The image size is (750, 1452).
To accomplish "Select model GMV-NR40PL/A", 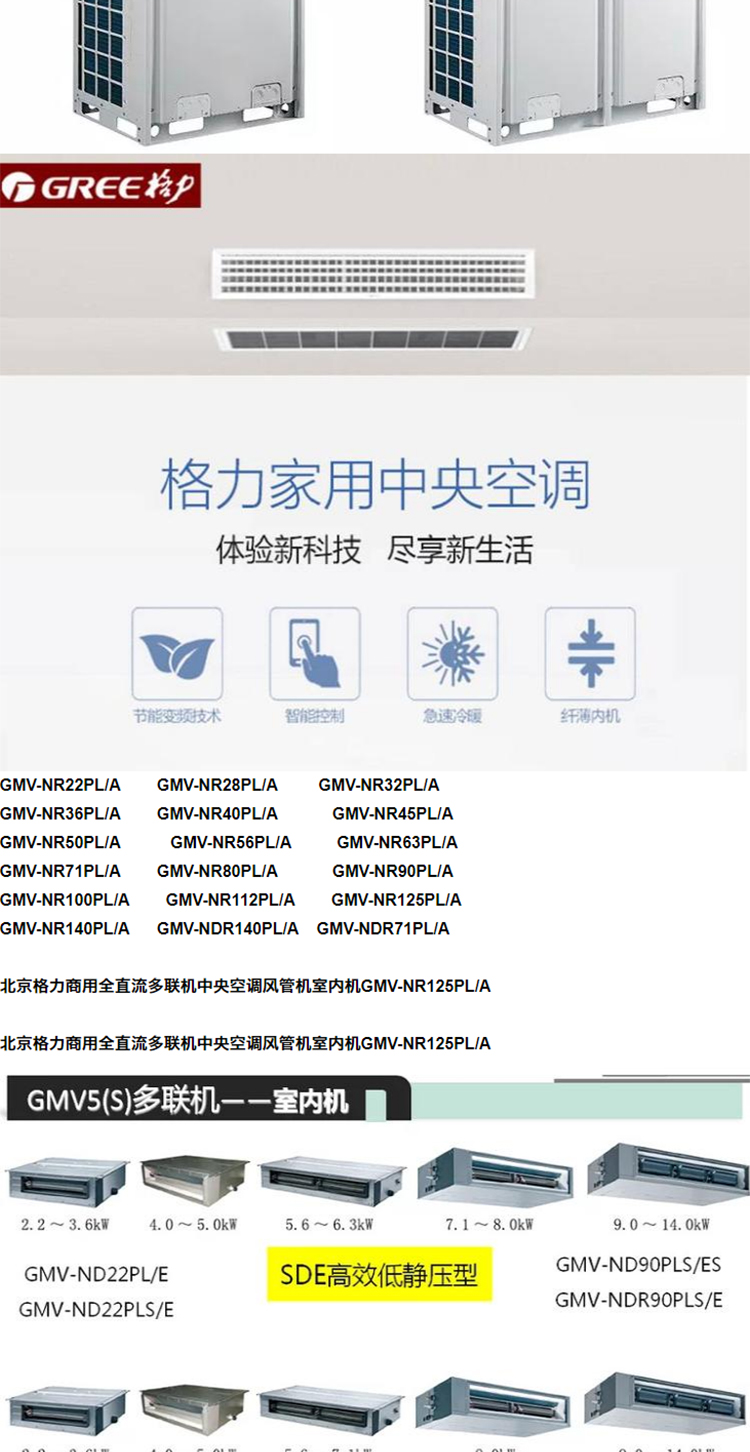I will pos(218,814).
